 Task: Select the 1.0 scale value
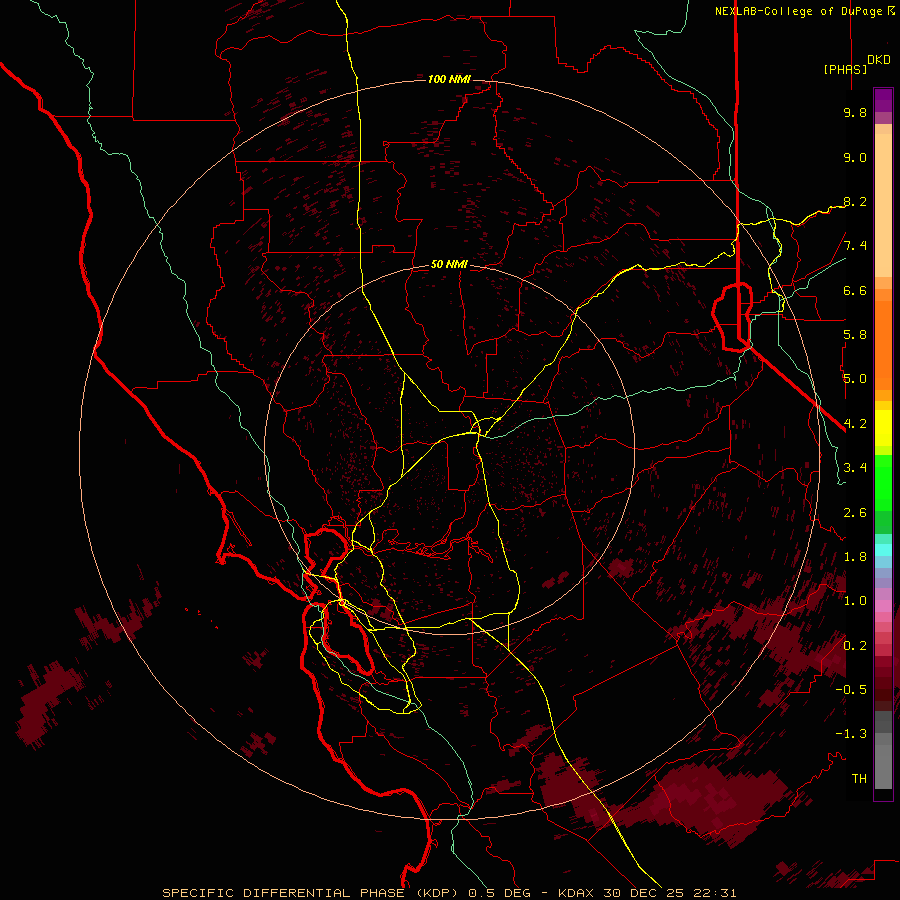tap(855, 601)
